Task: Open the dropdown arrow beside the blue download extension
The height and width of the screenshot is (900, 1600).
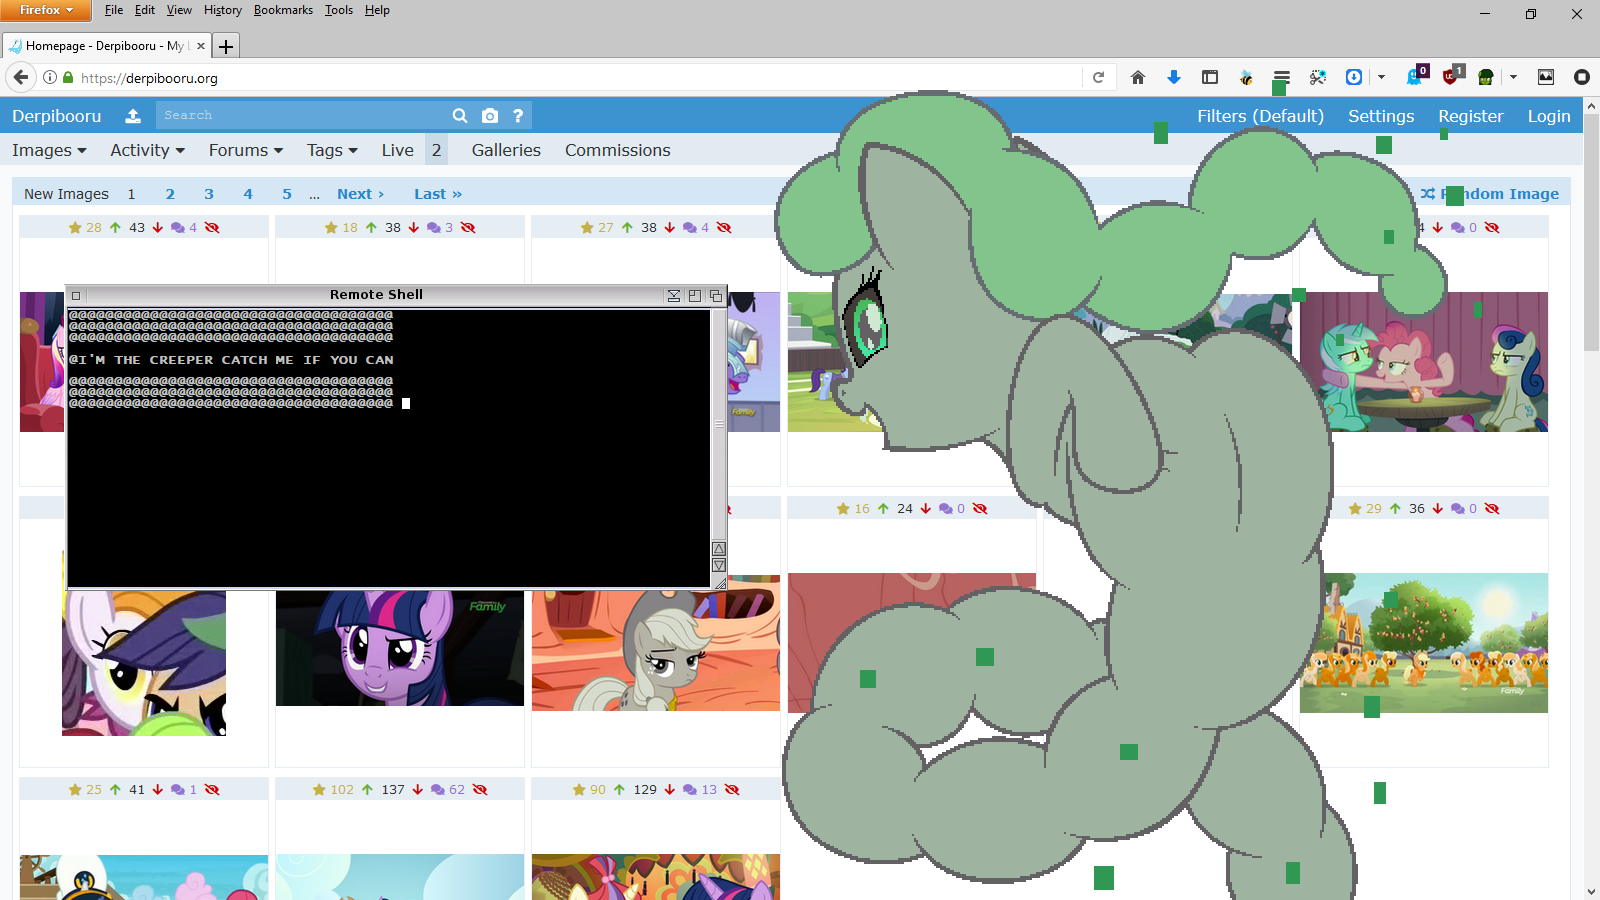Action: point(1381,77)
